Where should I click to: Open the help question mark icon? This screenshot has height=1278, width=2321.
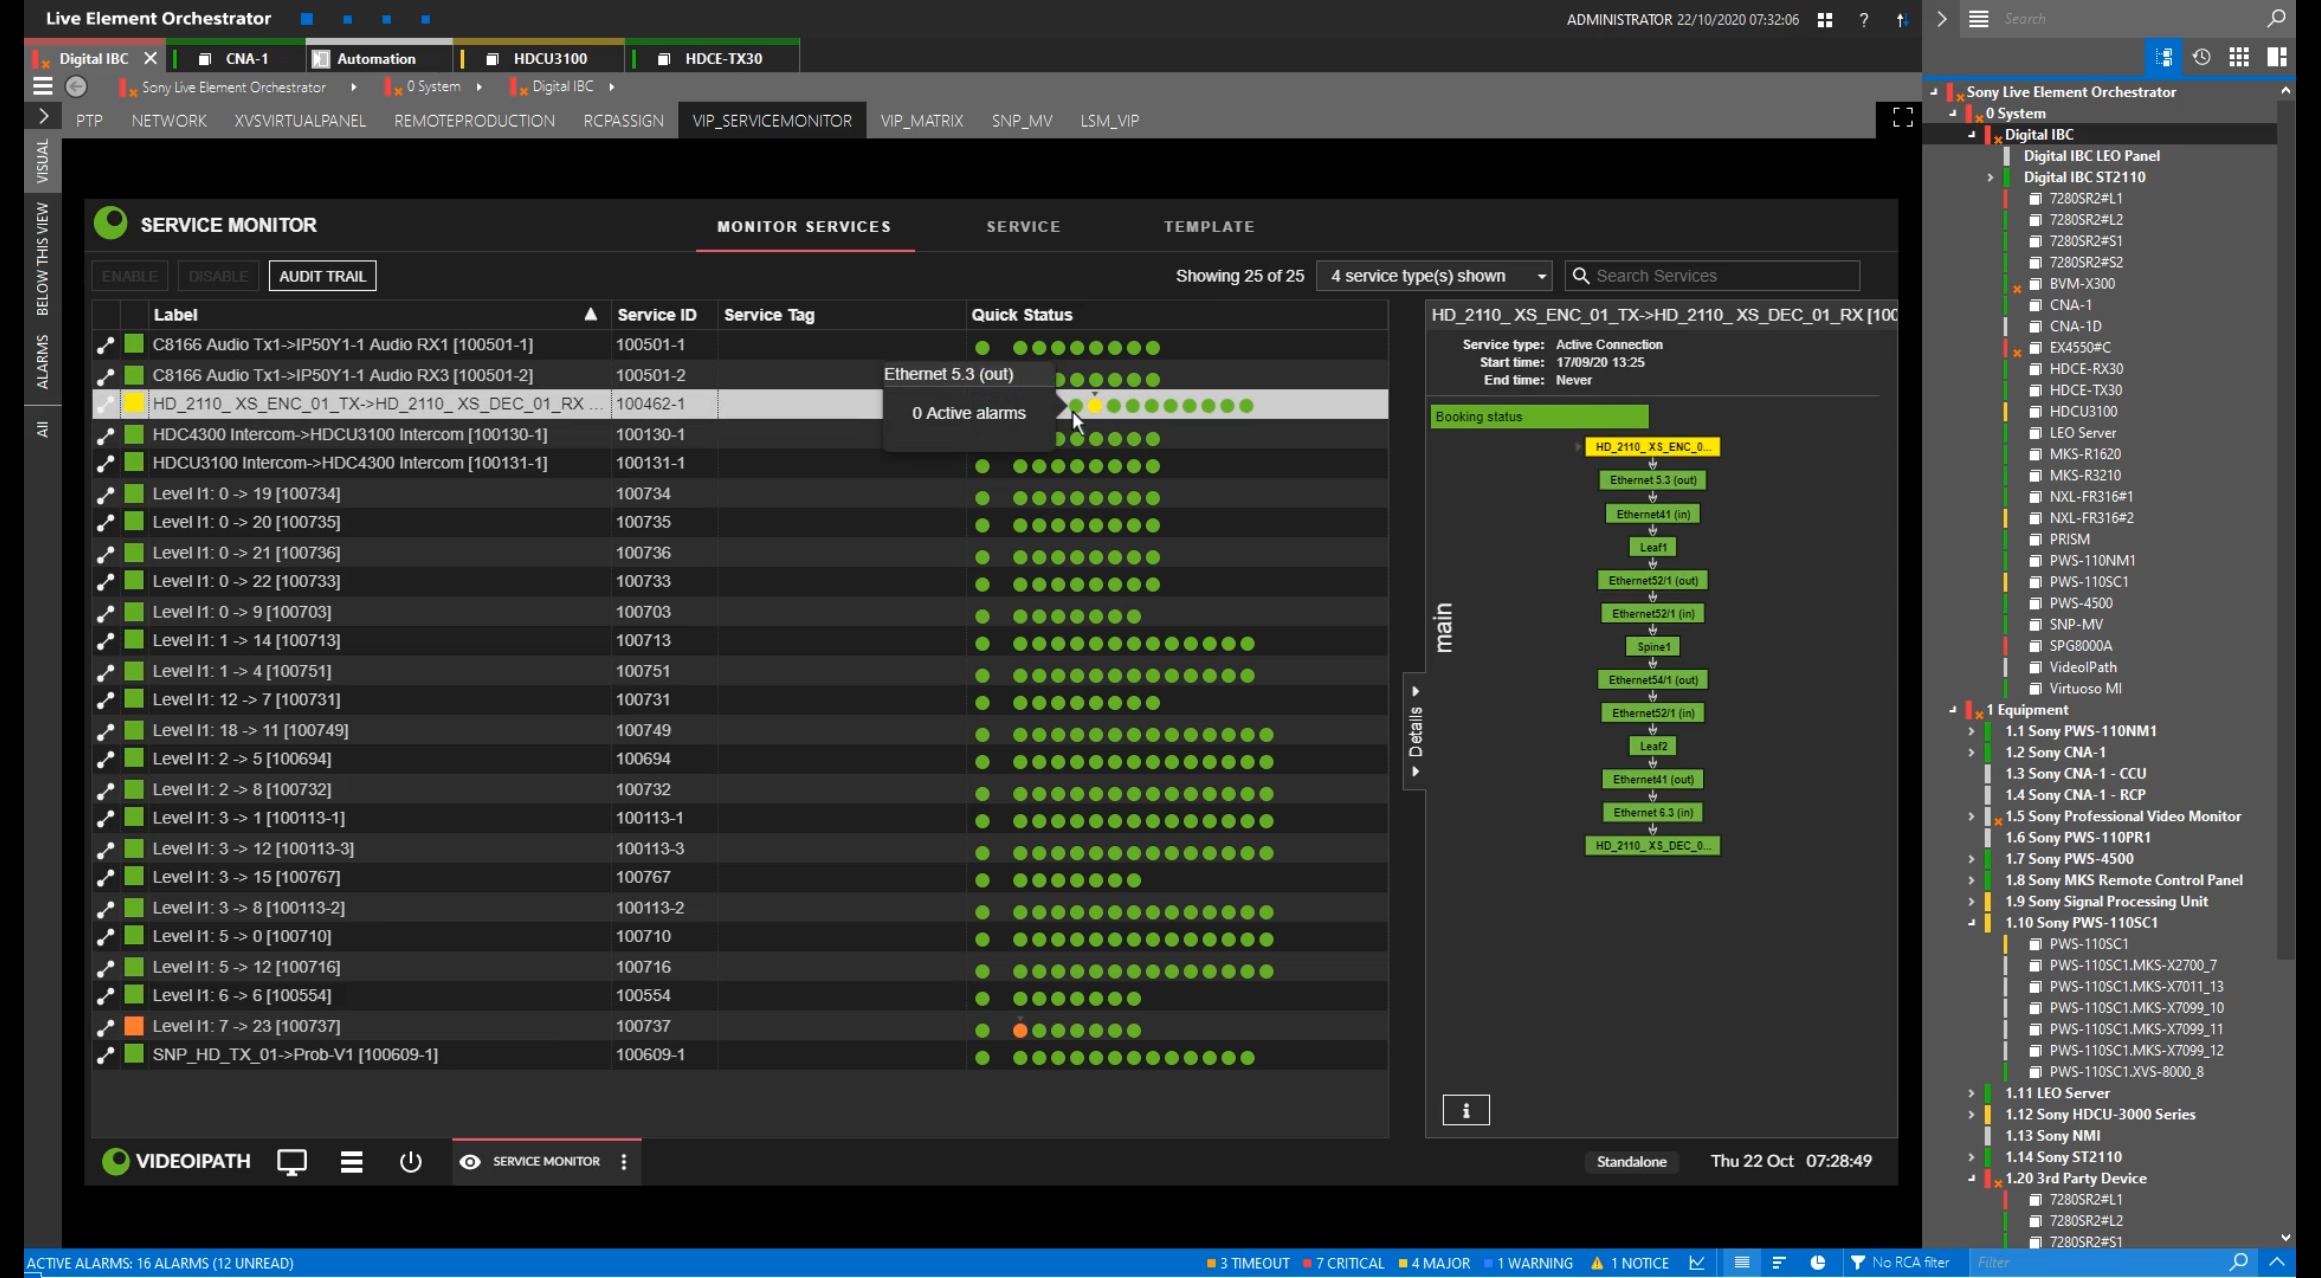[x=1864, y=19]
